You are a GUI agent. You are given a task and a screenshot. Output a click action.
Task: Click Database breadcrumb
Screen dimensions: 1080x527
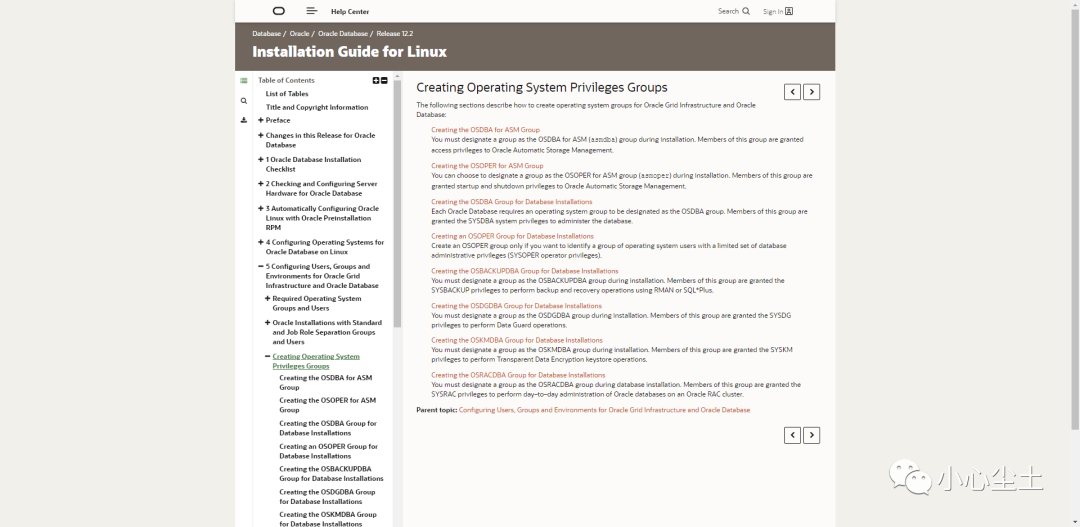(x=267, y=34)
